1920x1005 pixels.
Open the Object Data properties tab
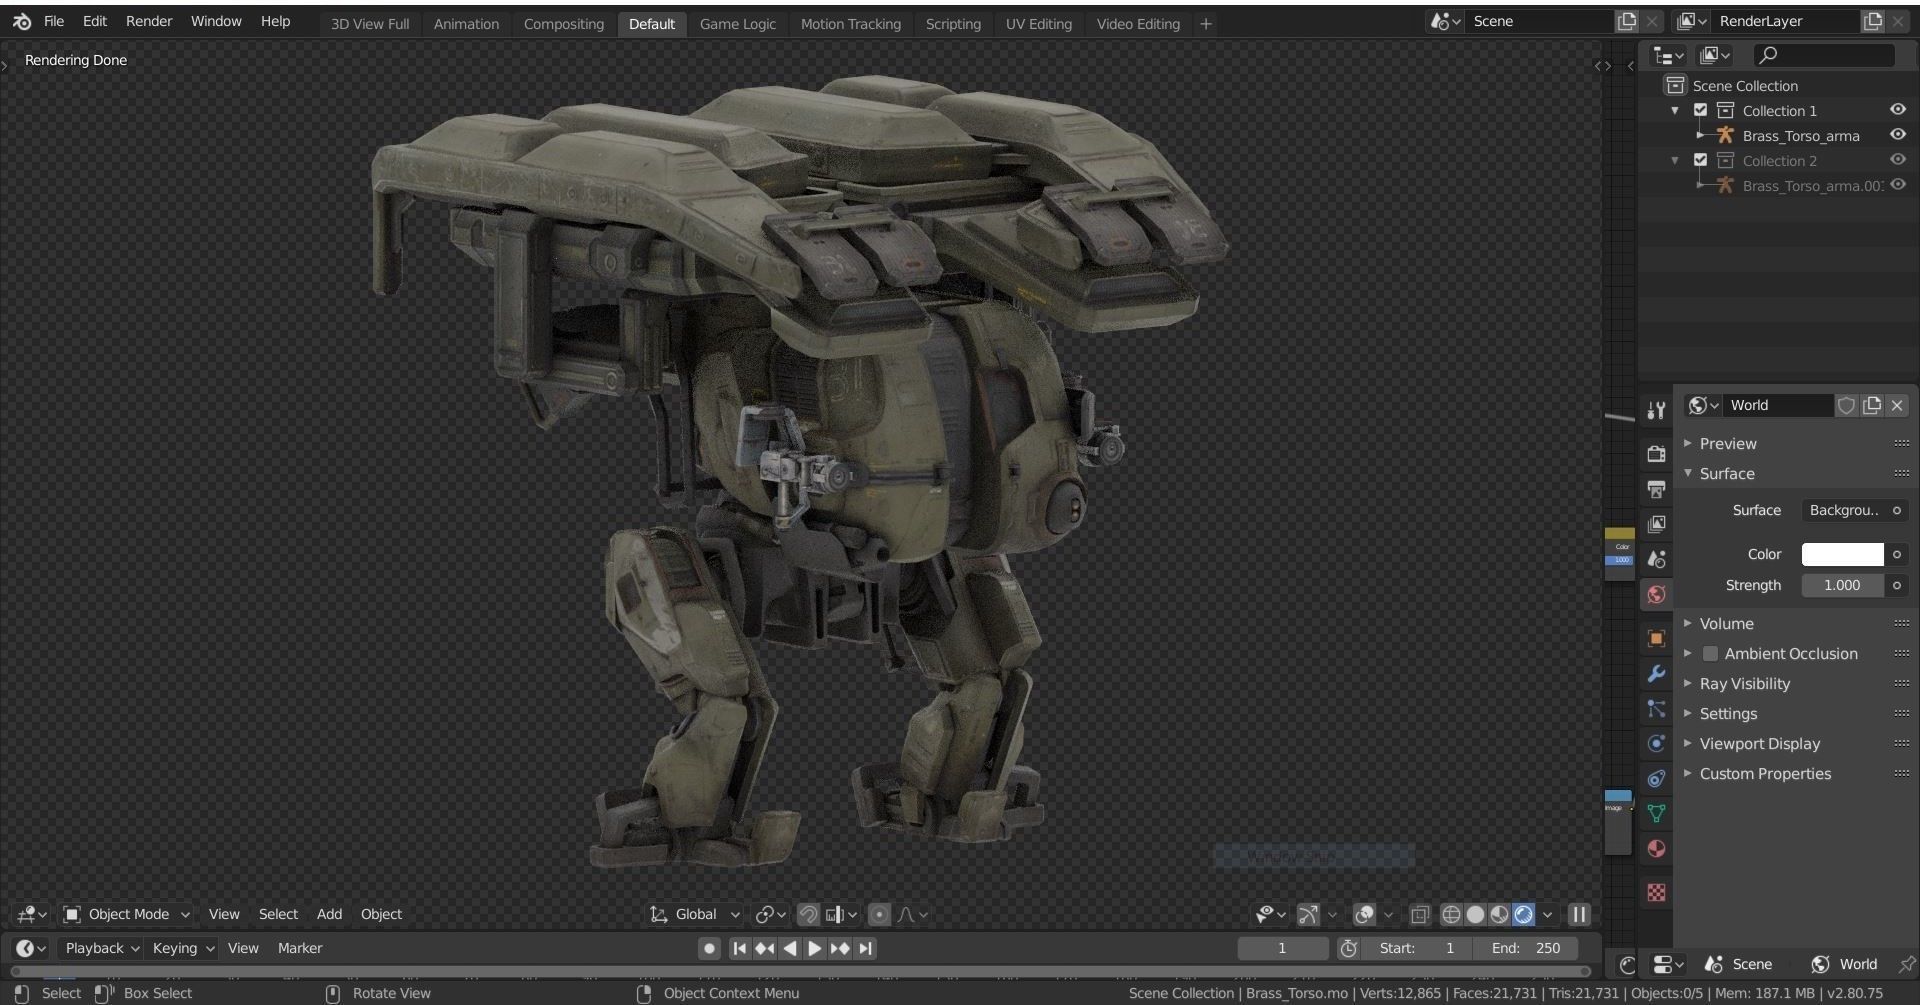point(1656,813)
